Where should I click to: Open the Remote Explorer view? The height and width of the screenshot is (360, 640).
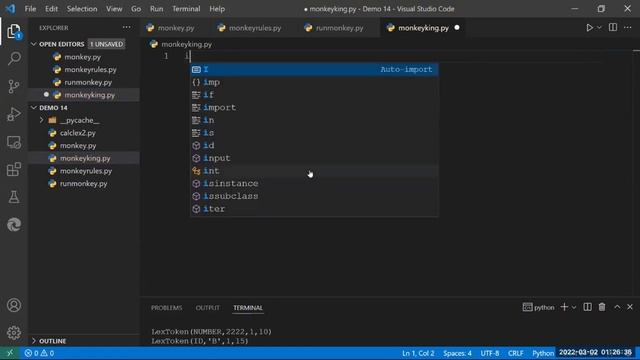(x=14, y=142)
